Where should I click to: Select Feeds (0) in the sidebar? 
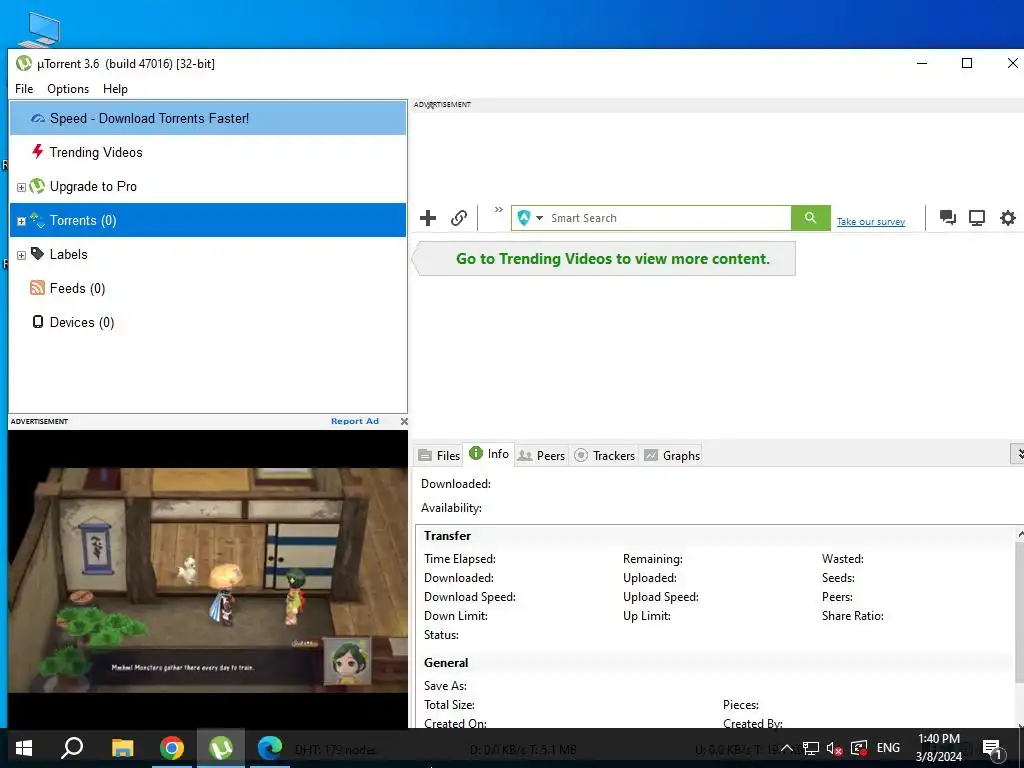pyautogui.click(x=208, y=288)
